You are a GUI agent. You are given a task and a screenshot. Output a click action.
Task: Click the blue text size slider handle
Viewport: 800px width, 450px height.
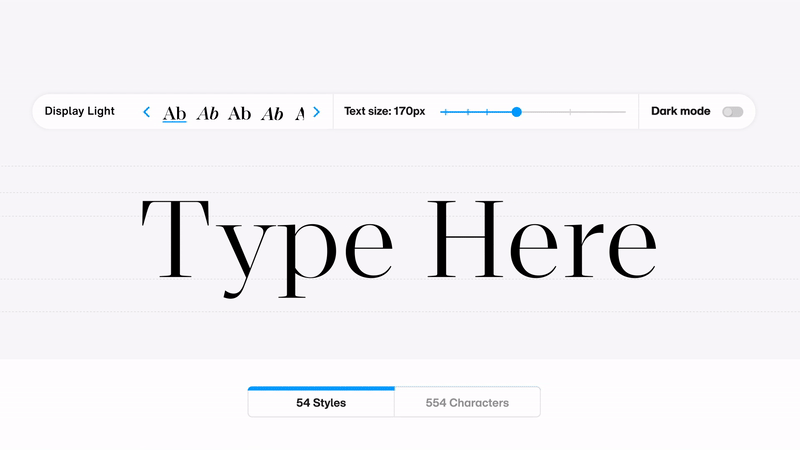pos(516,112)
